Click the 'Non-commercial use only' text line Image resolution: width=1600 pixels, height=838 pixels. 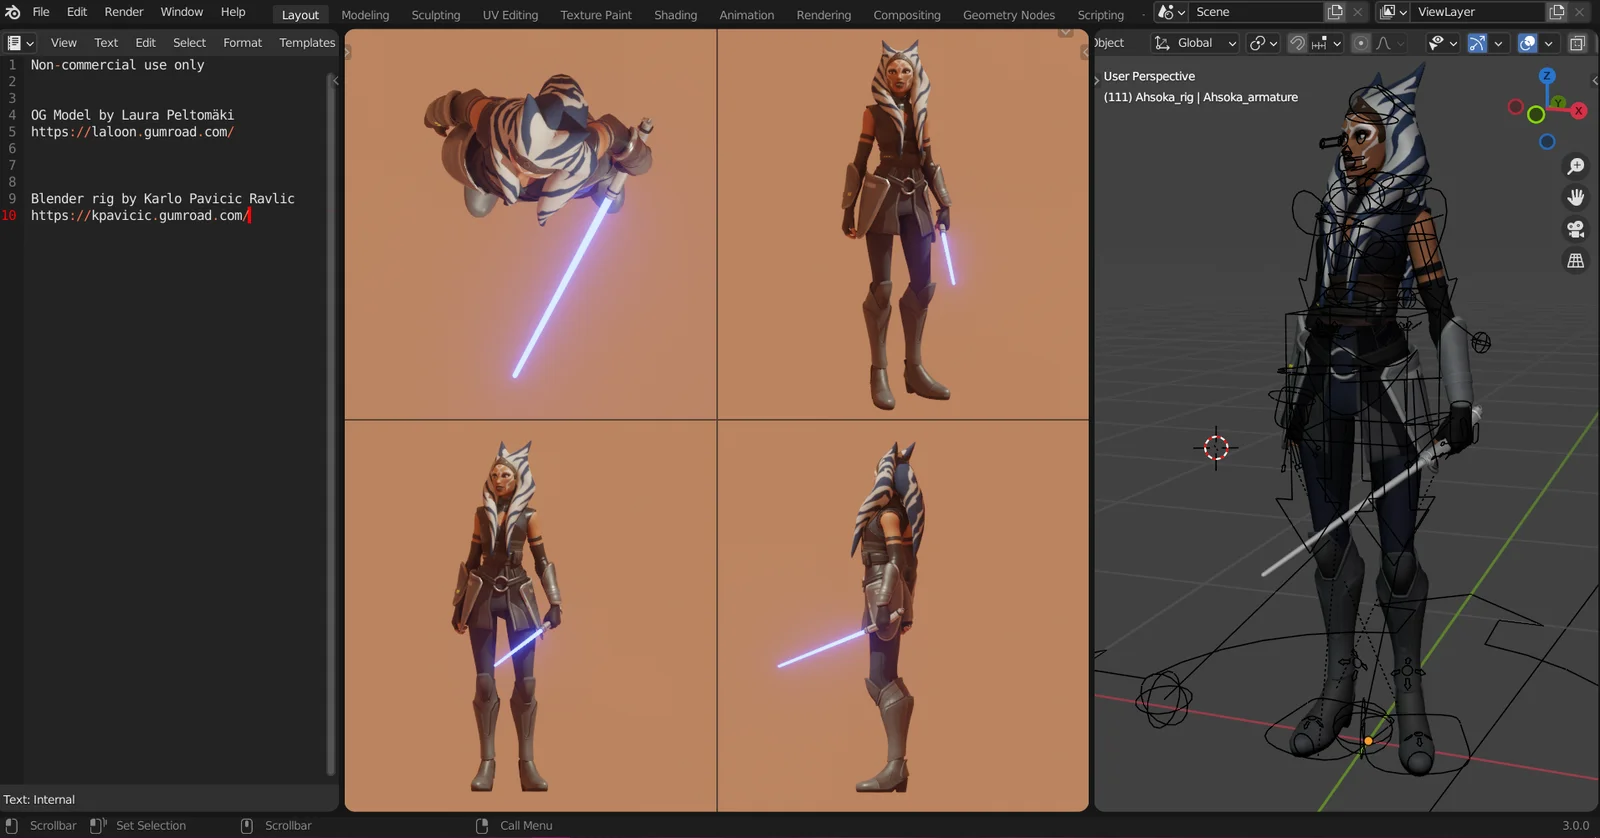[x=117, y=65]
